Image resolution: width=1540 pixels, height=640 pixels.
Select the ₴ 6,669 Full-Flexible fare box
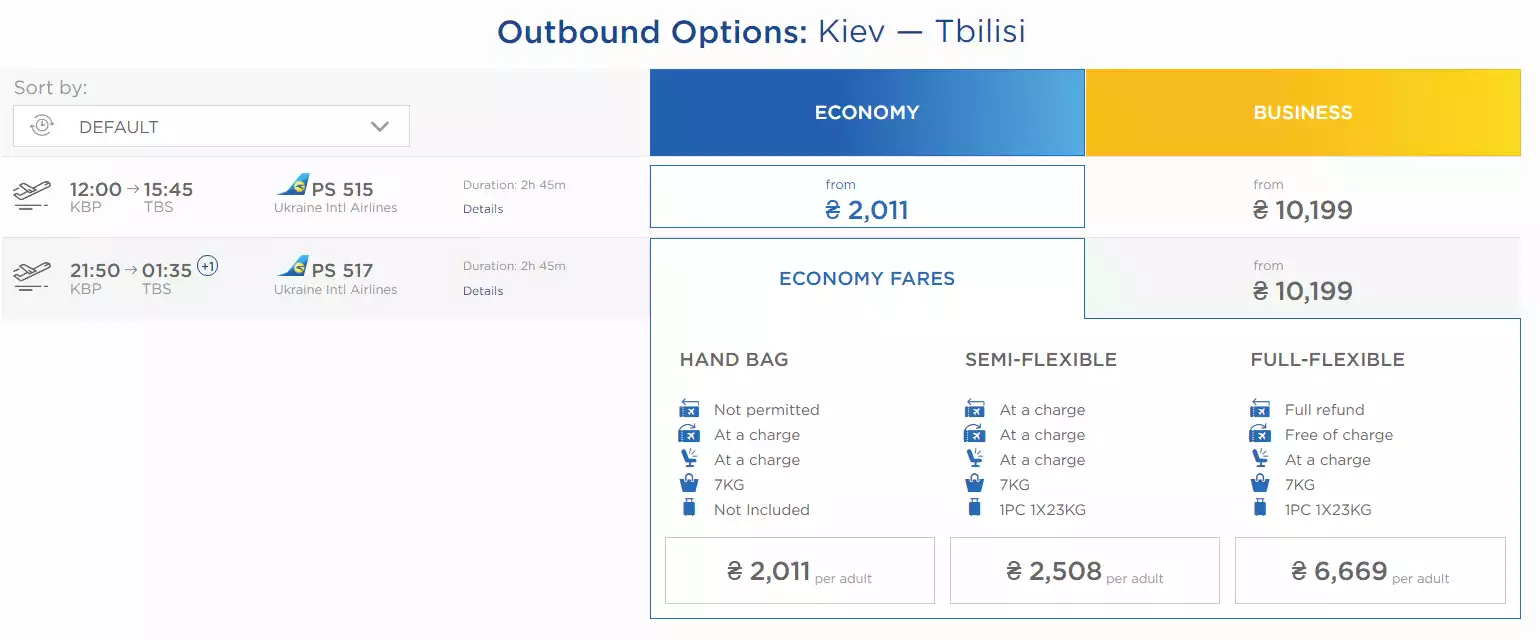tap(1369, 570)
